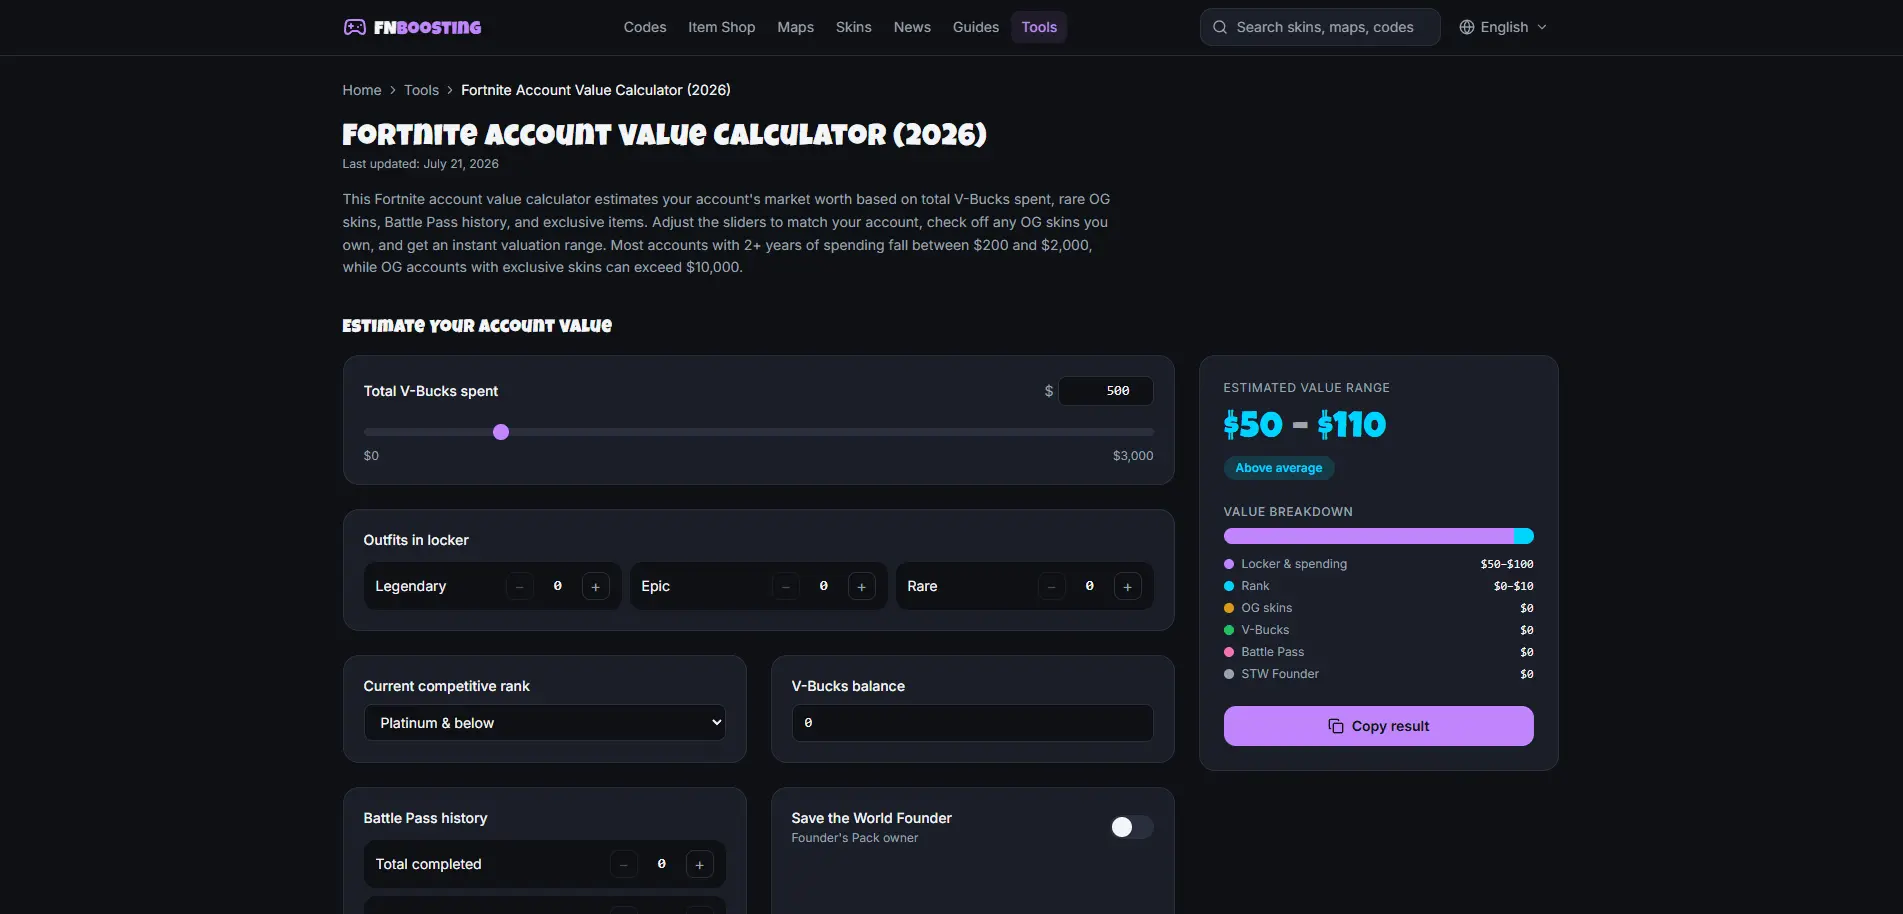Click the Battle Pass legend row text
This screenshot has height=914, width=1903.
[x=1273, y=652]
